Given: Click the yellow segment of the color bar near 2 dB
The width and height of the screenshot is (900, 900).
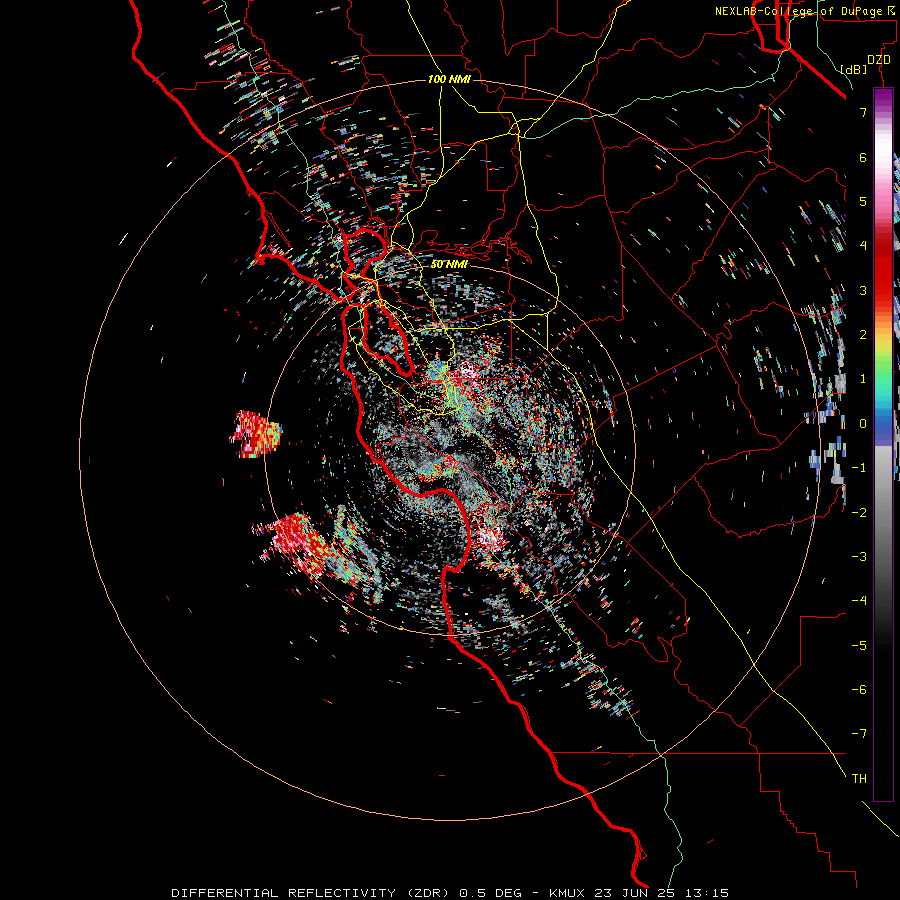Looking at the screenshot, I should [x=883, y=342].
